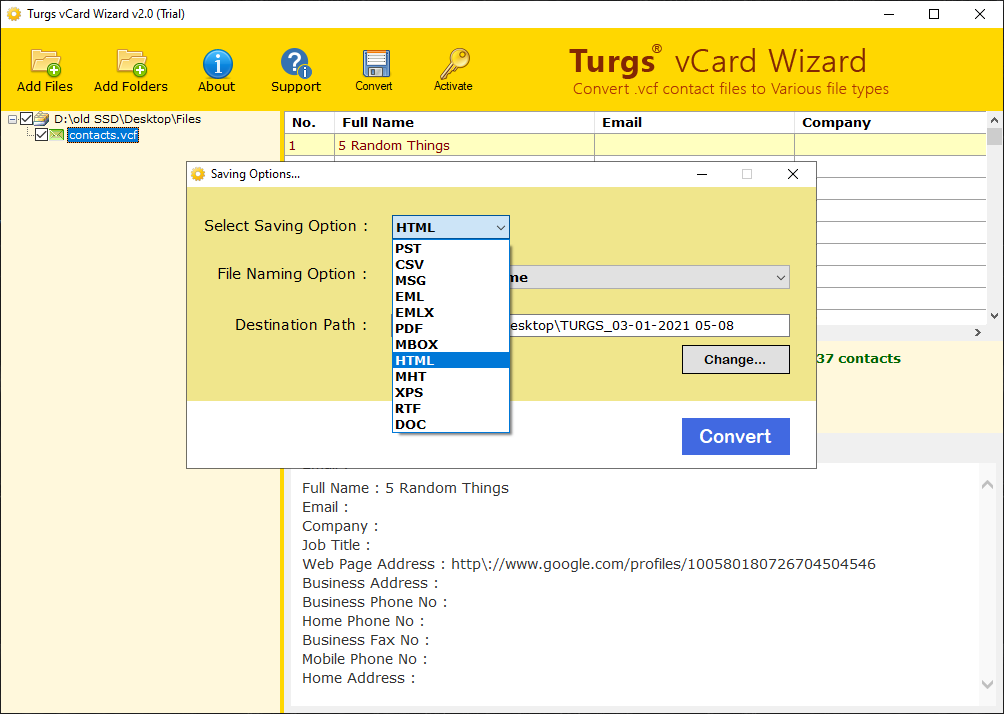Minimize the Saving Options dialog
The width and height of the screenshot is (1004, 714).
[x=702, y=174]
